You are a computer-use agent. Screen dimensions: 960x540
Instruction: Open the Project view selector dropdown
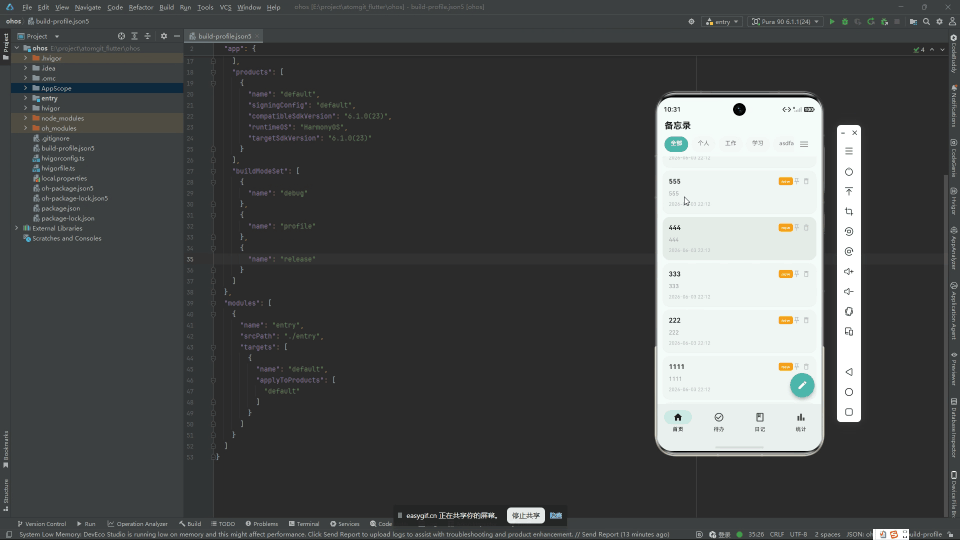coord(38,36)
